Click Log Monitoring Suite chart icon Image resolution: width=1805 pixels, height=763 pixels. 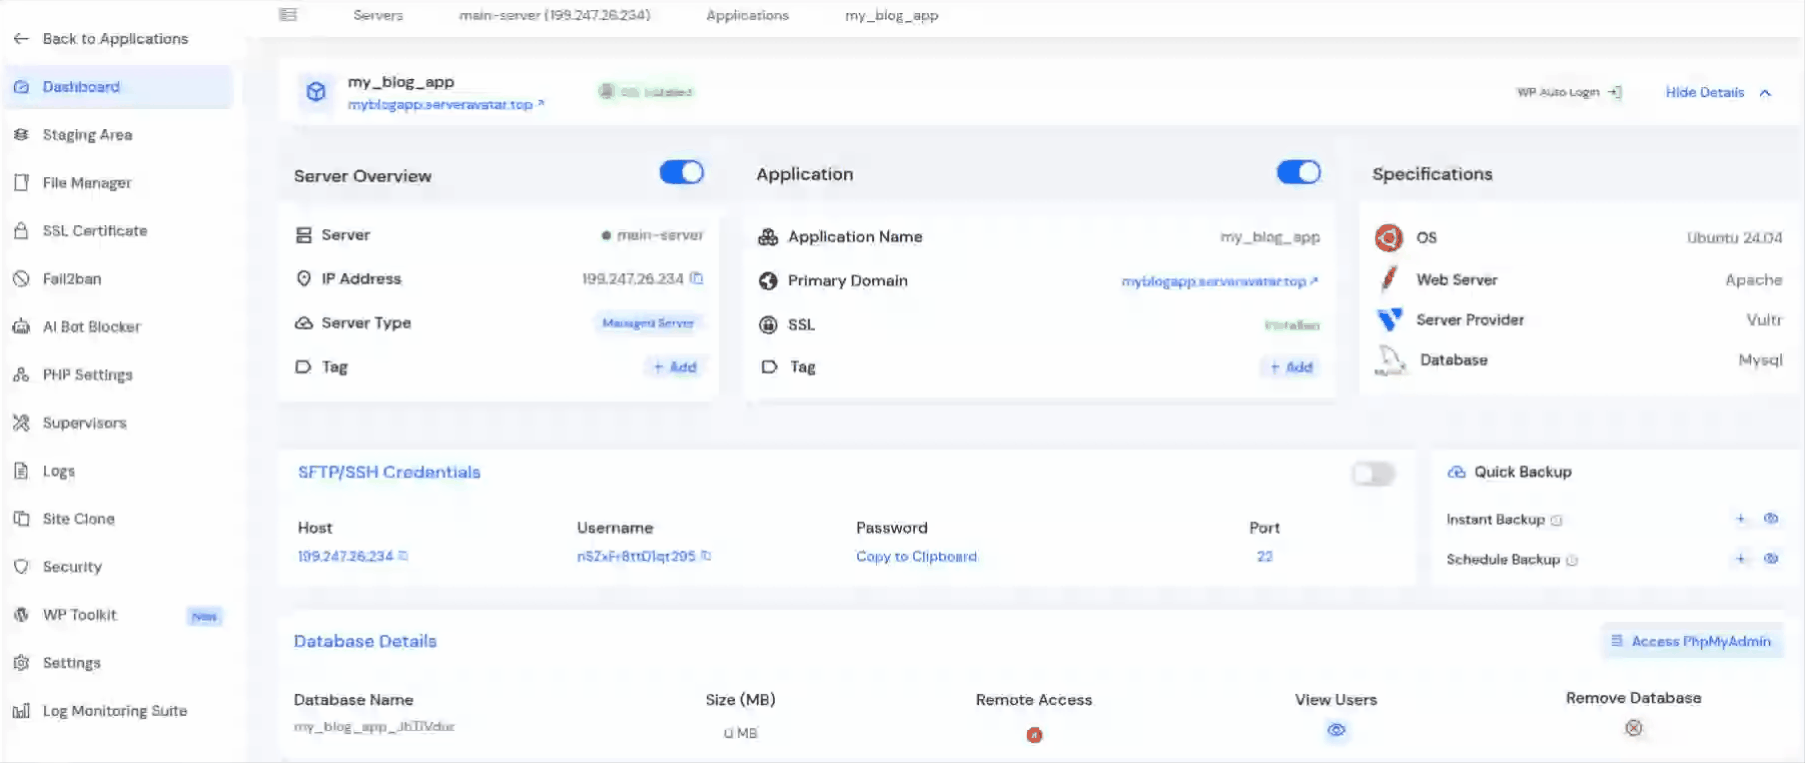(x=21, y=711)
